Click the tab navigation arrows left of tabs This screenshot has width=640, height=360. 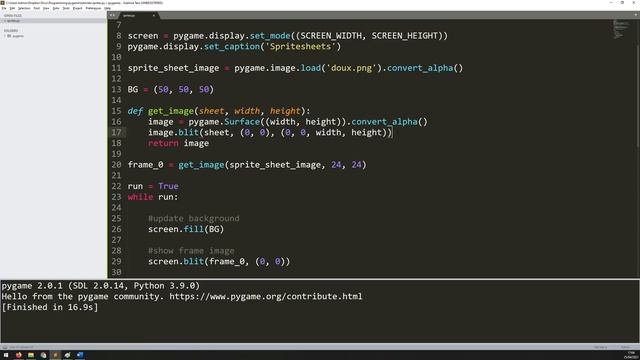click(x=112, y=15)
